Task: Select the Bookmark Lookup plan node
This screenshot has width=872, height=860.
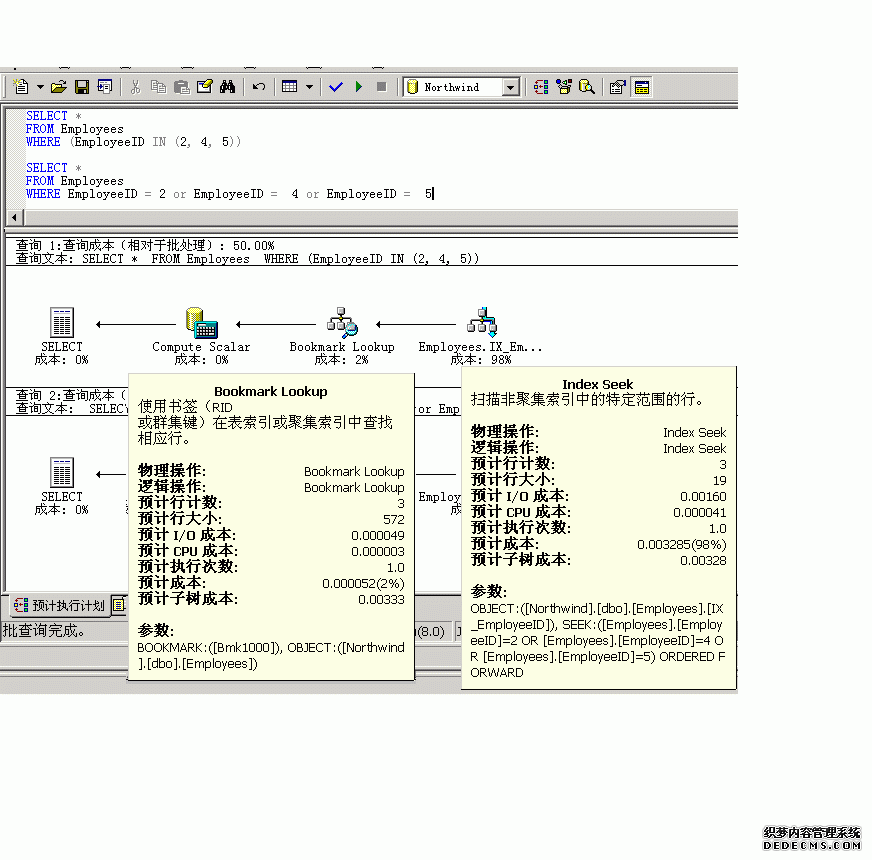Action: (342, 323)
